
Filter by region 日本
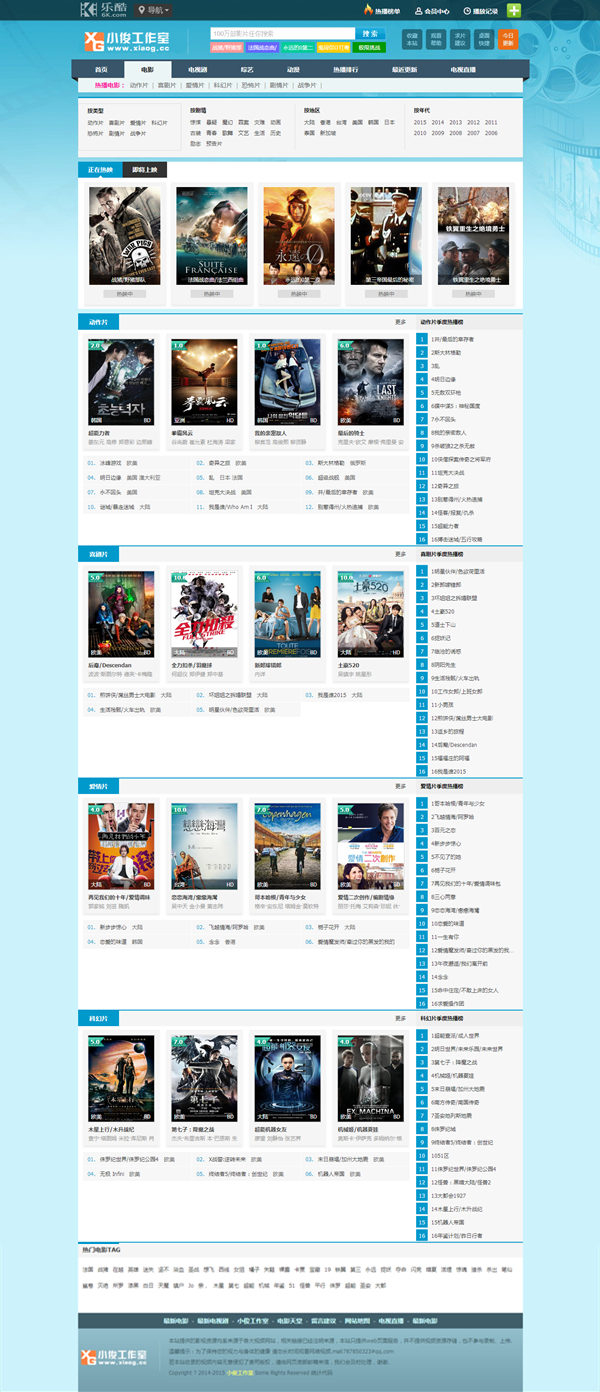click(x=388, y=122)
